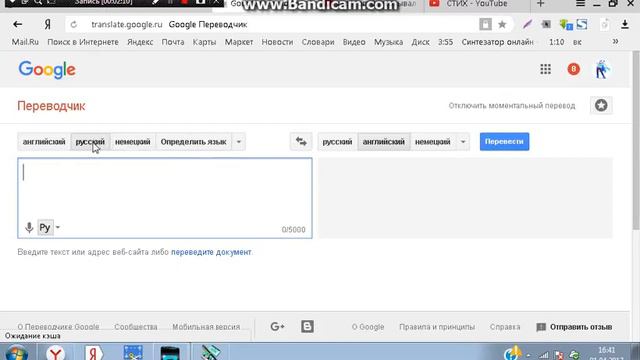Click Отключить моментальный перевод link
This screenshot has width=640, height=360.
coord(512,106)
